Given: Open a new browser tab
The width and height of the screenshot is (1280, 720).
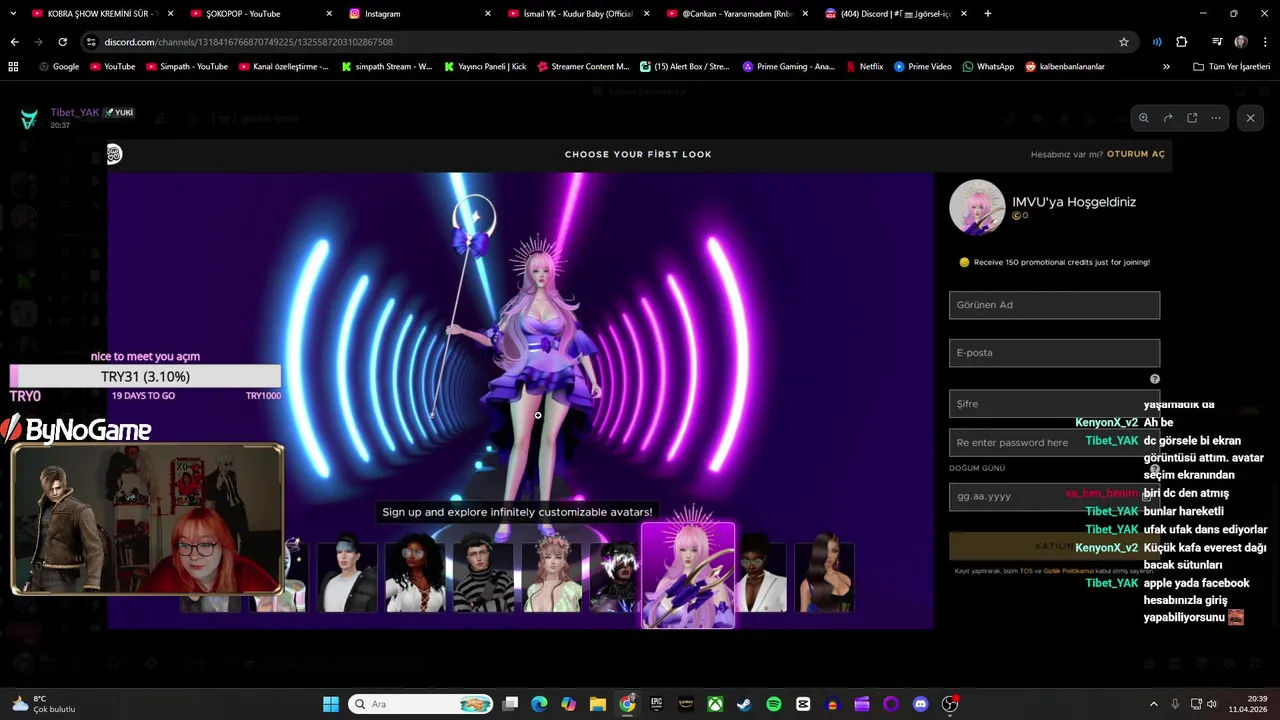Looking at the screenshot, I should pos(988,14).
